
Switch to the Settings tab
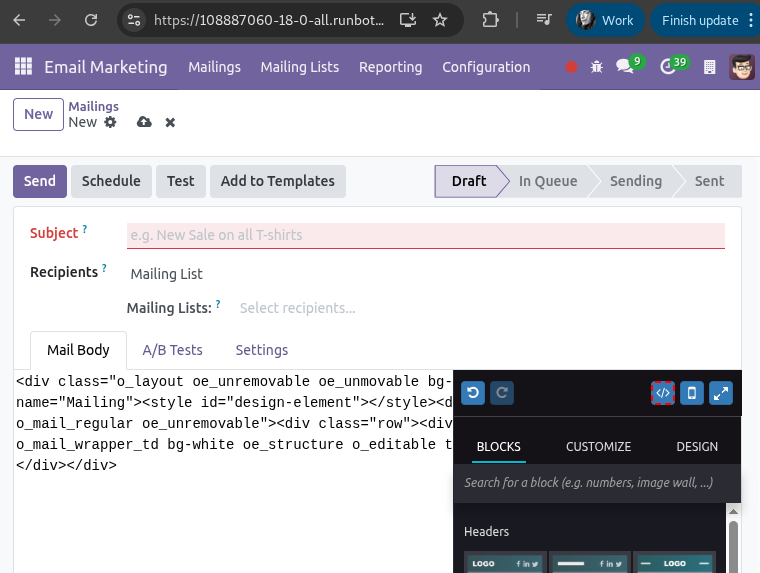coord(262,350)
